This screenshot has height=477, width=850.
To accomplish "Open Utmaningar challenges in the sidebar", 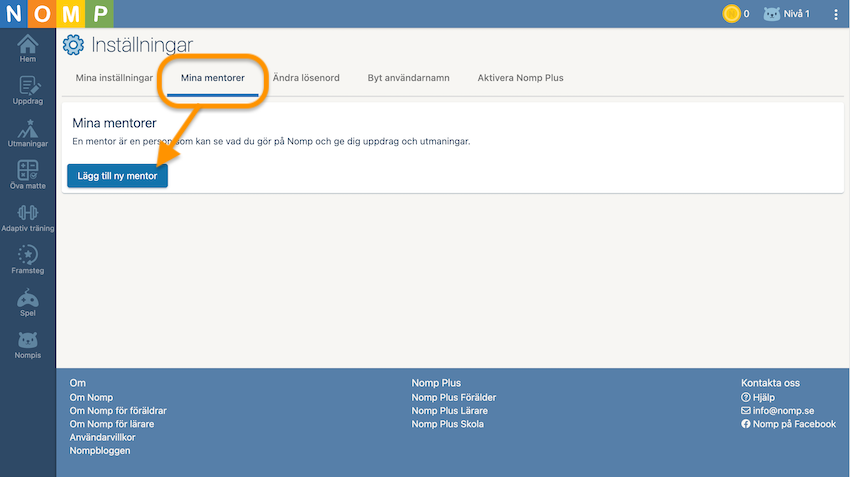I will click(28, 133).
